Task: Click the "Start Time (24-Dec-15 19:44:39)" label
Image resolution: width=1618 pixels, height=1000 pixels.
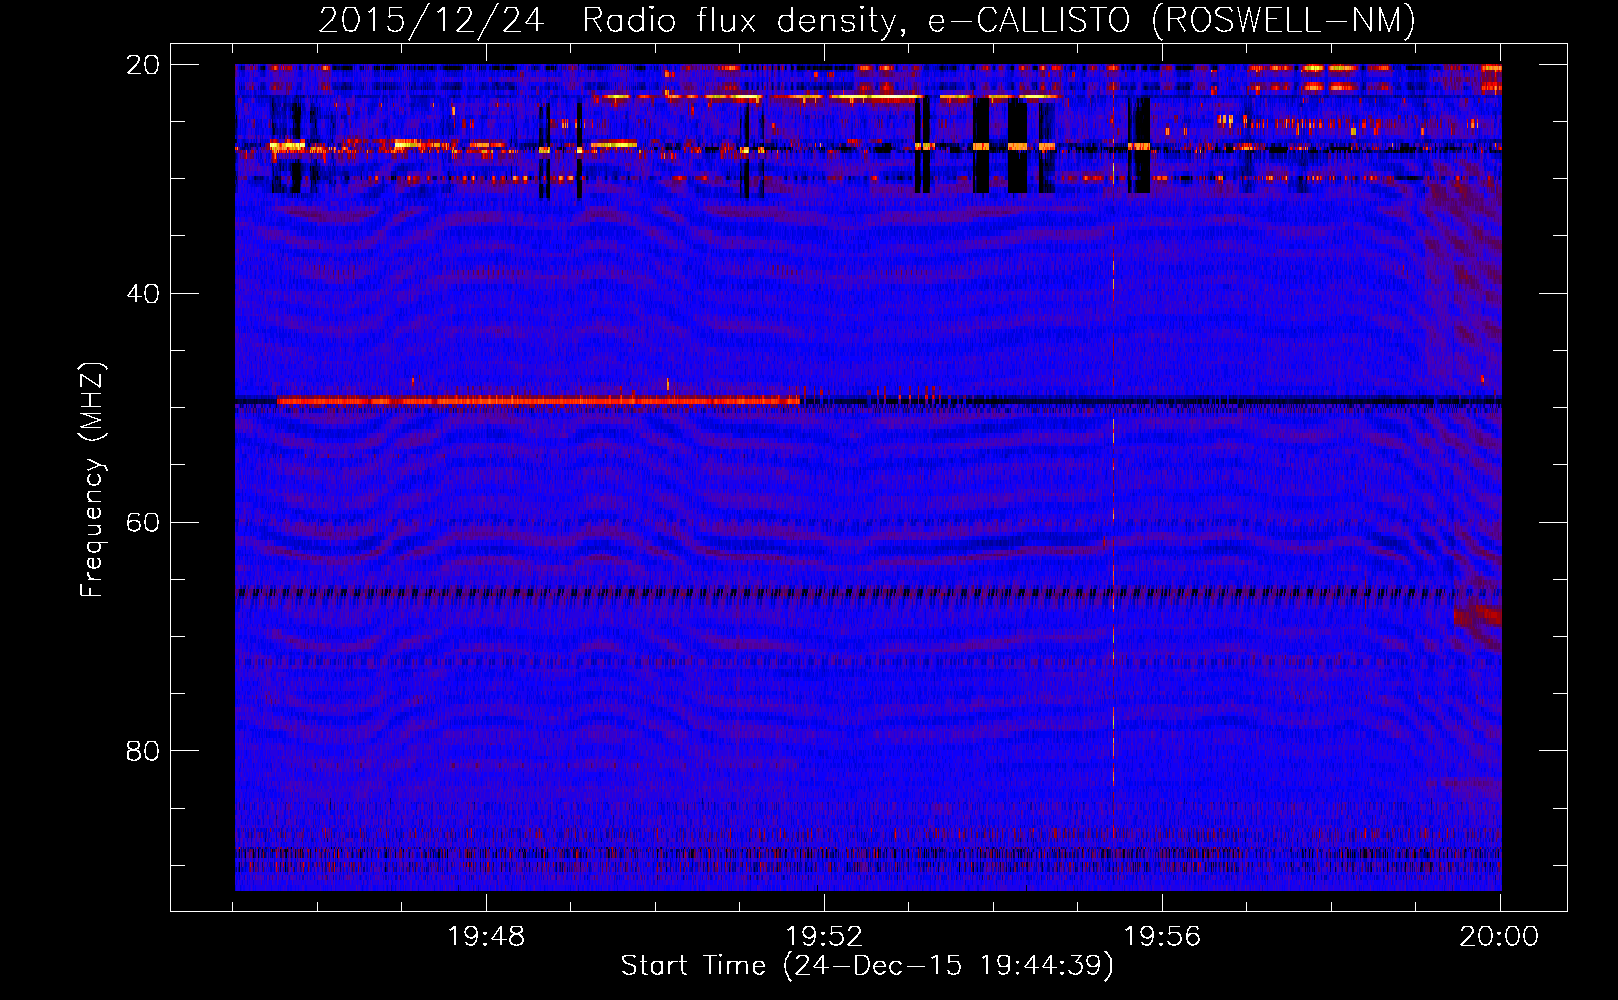Action: (x=867, y=966)
